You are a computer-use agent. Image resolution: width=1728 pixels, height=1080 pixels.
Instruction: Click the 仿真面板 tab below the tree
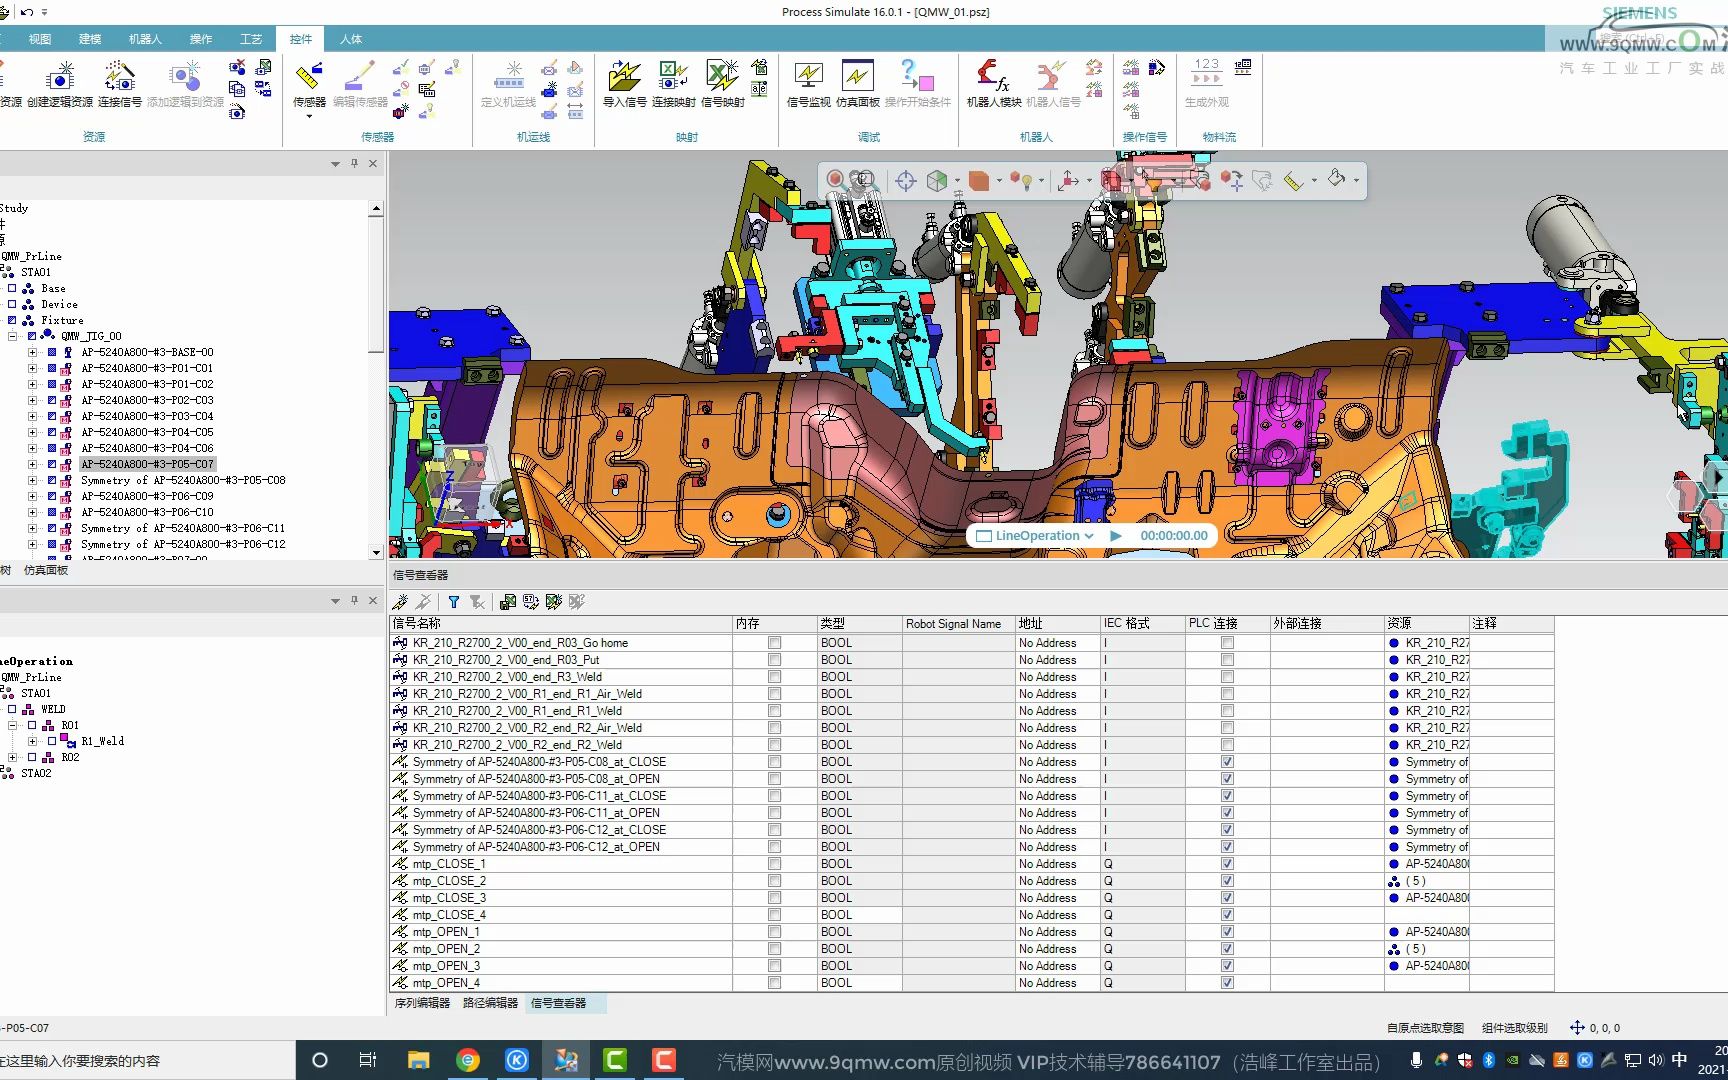click(46, 570)
